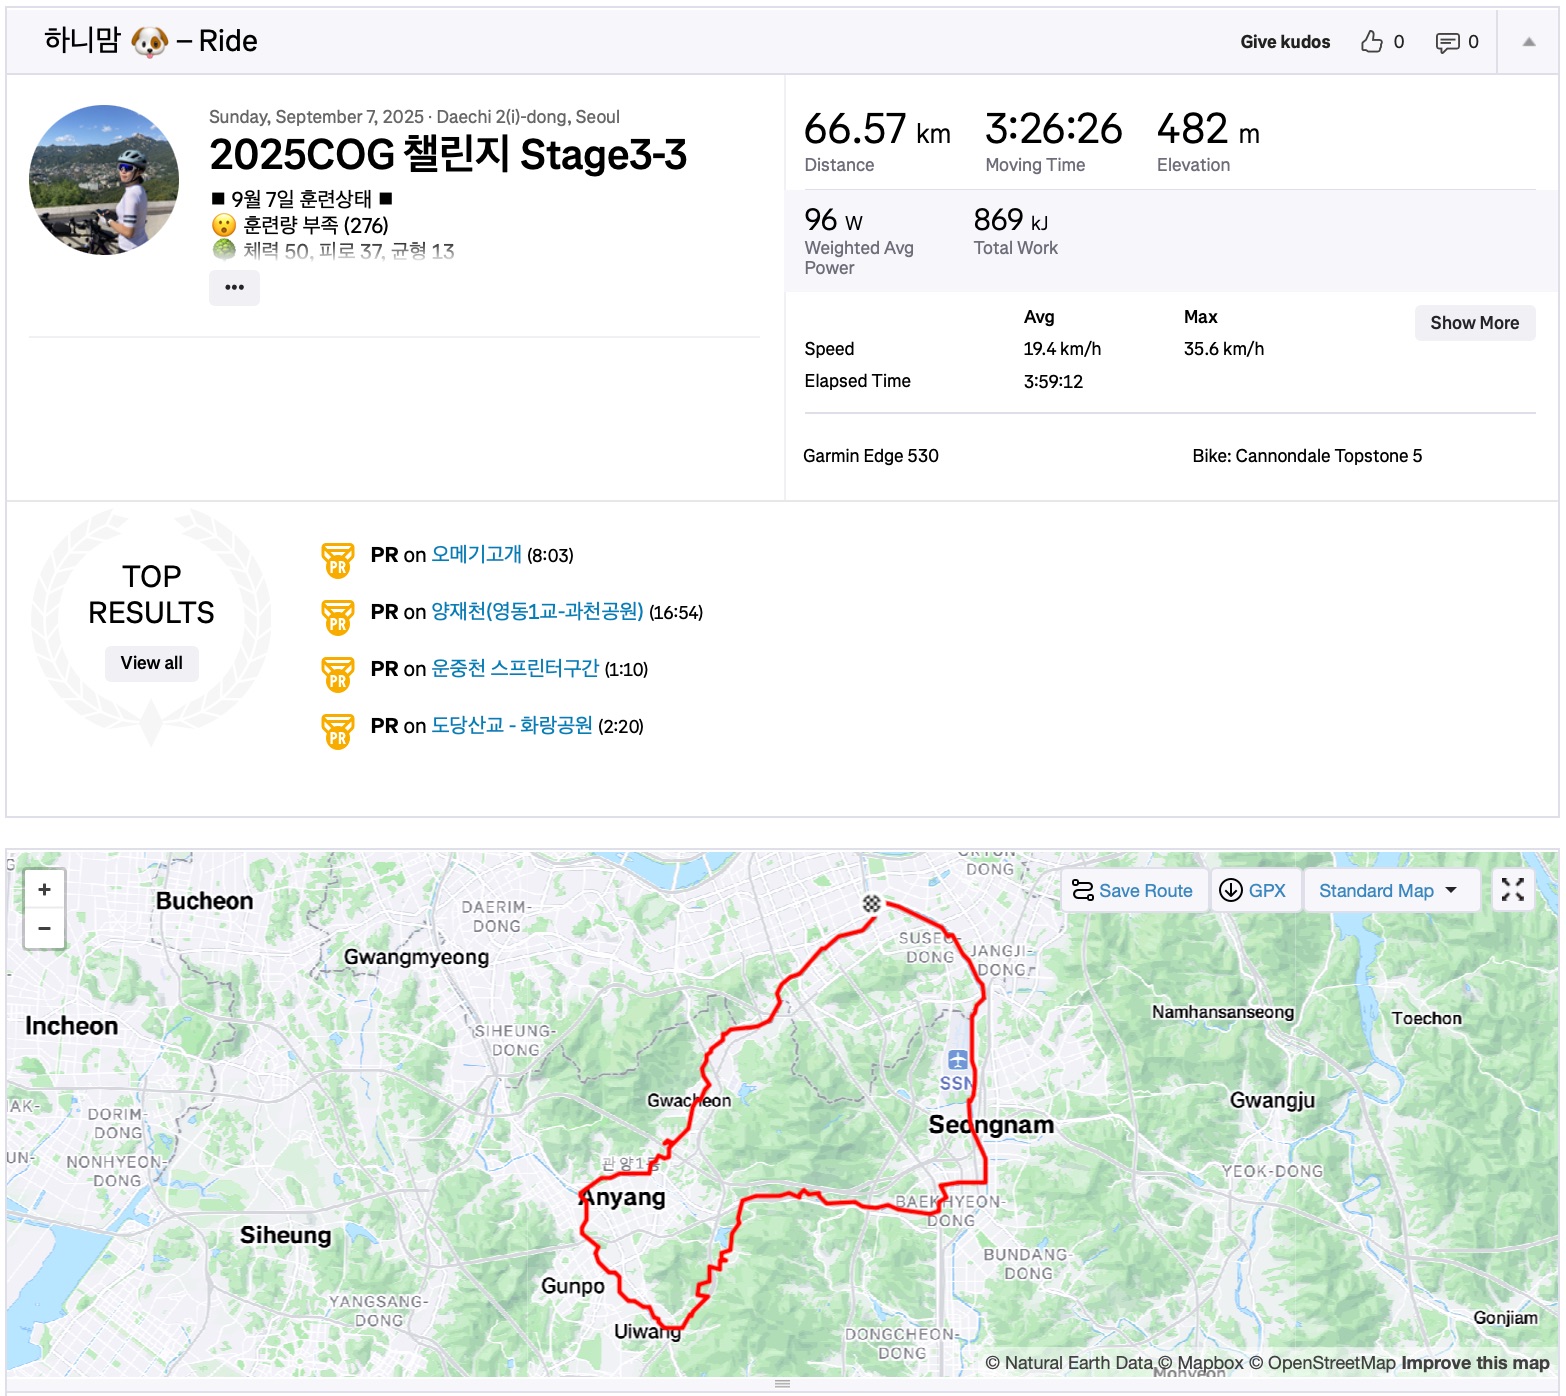The width and height of the screenshot is (1566, 1396).
Task: Open the 도당산교 - 화랑공원 segment link
Action: coord(512,725)
